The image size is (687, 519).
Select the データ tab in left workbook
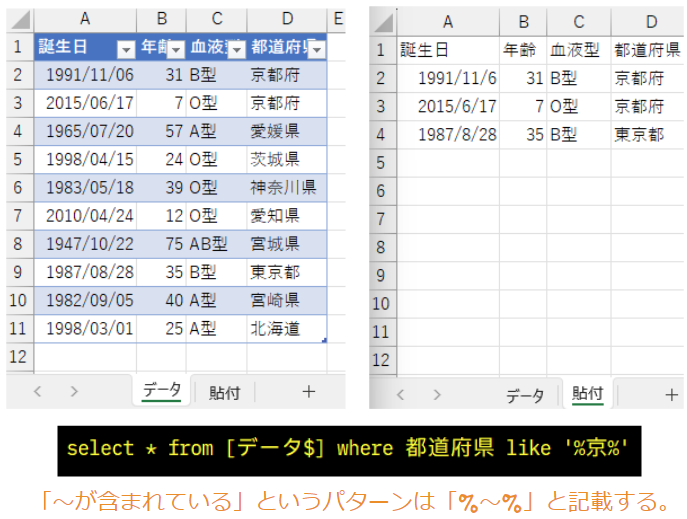click(162, 390)
